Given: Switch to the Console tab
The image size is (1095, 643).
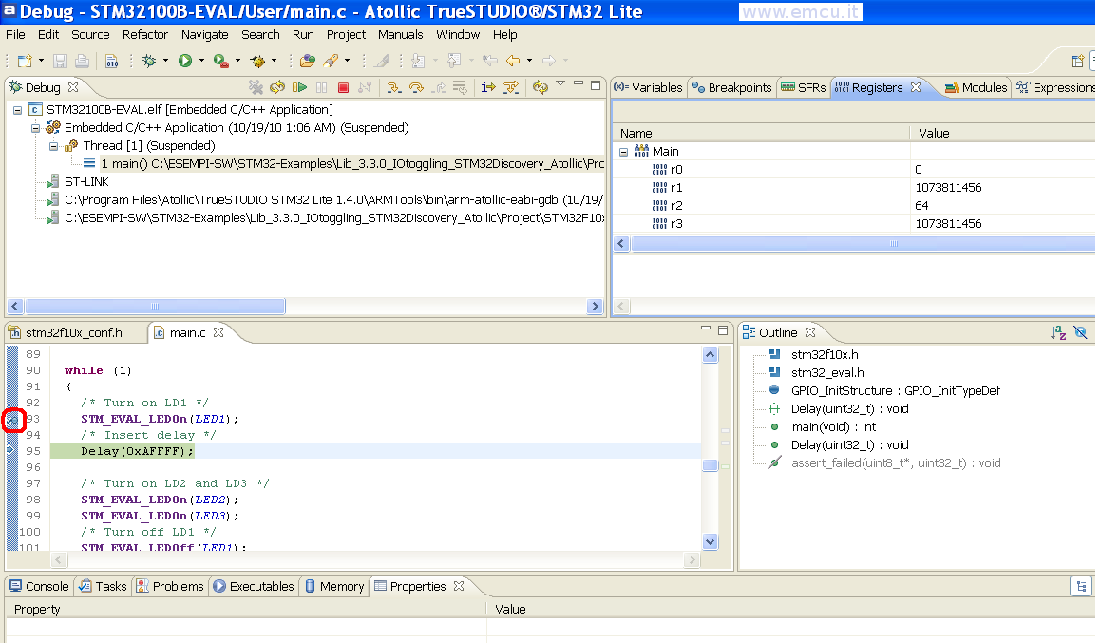Looking at the screenshot, I should tap(39, 586).
